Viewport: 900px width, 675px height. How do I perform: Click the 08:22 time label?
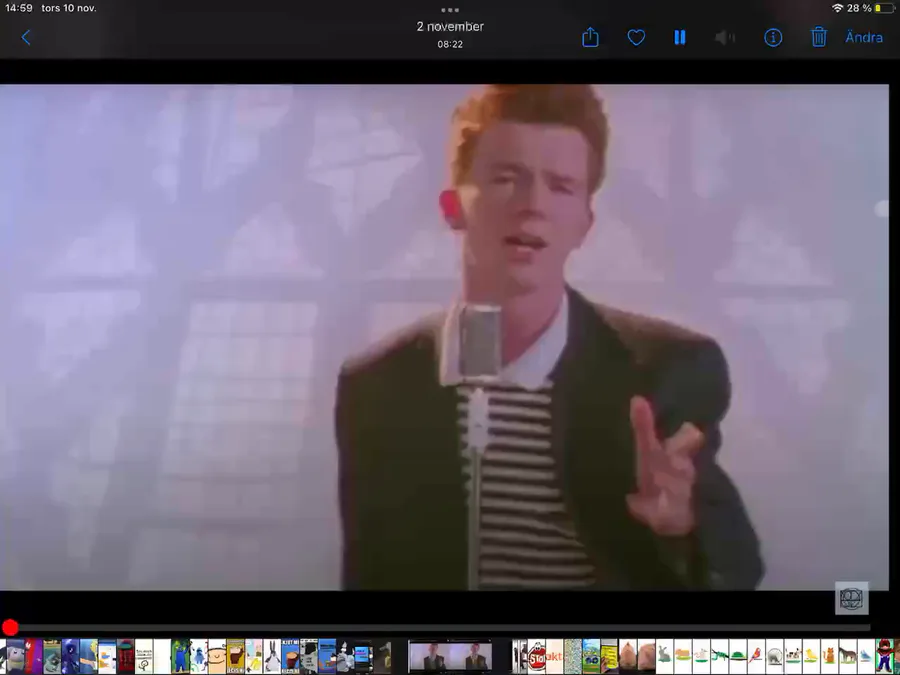coord(450,44)
